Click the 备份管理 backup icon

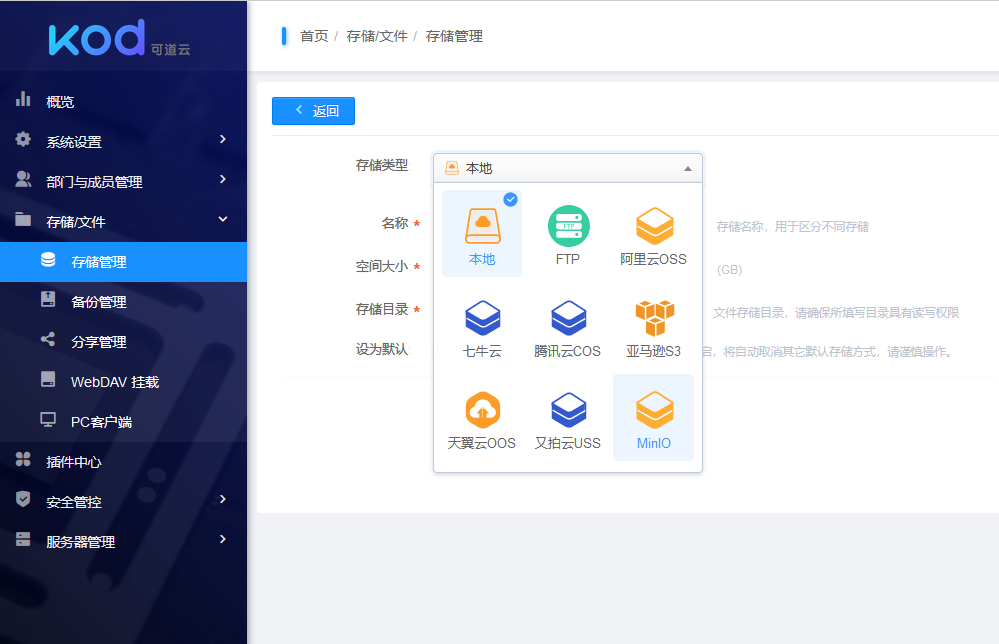[x=48, y=299]
